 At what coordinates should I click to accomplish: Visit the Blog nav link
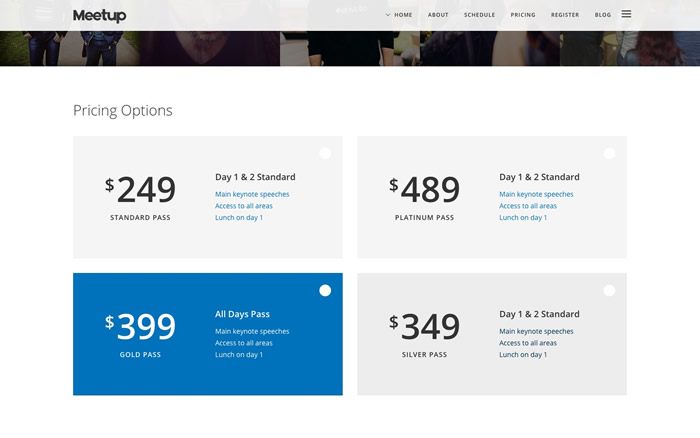pyautogui.click(x=603, y=15)
